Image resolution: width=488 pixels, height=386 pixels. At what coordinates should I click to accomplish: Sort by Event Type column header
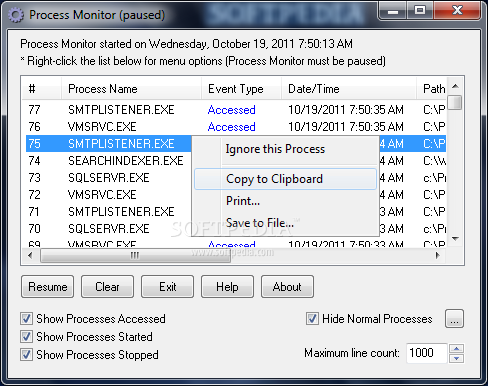(x=241, y=89)
